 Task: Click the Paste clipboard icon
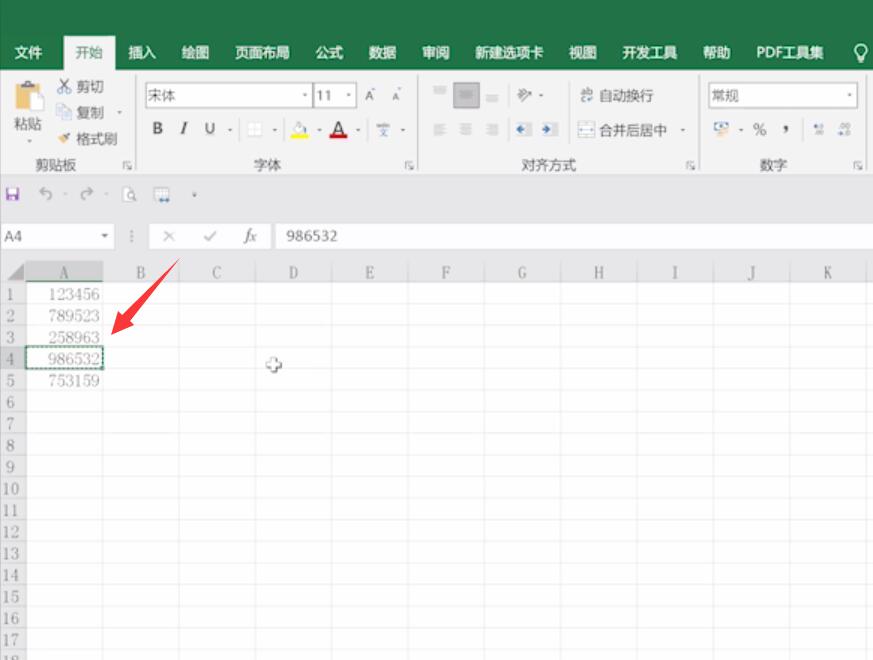coord(28,96)
